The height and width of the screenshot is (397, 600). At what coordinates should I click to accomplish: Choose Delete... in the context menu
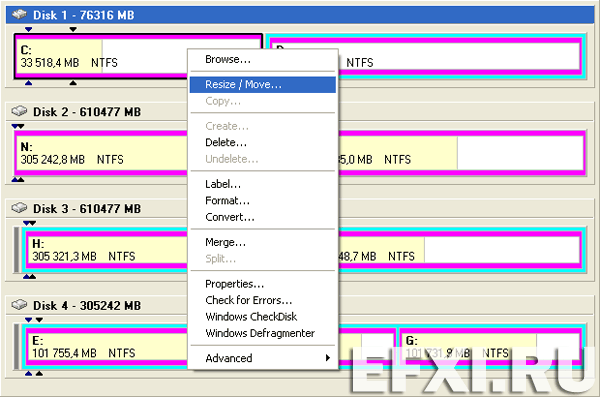point(262,142)
